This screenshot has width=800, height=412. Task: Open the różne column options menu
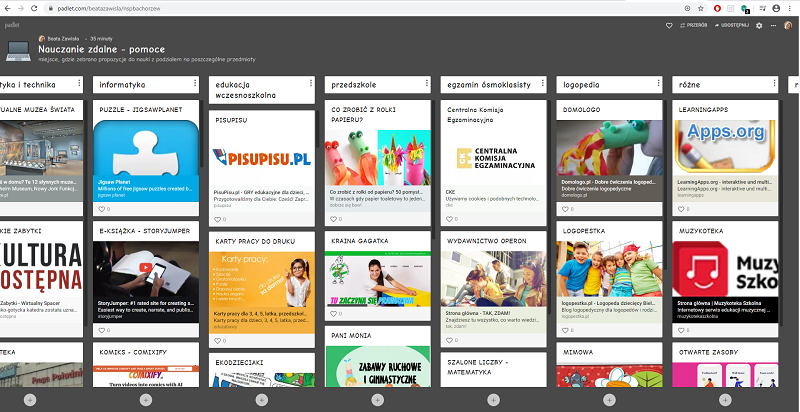click(x=774, y=83)
